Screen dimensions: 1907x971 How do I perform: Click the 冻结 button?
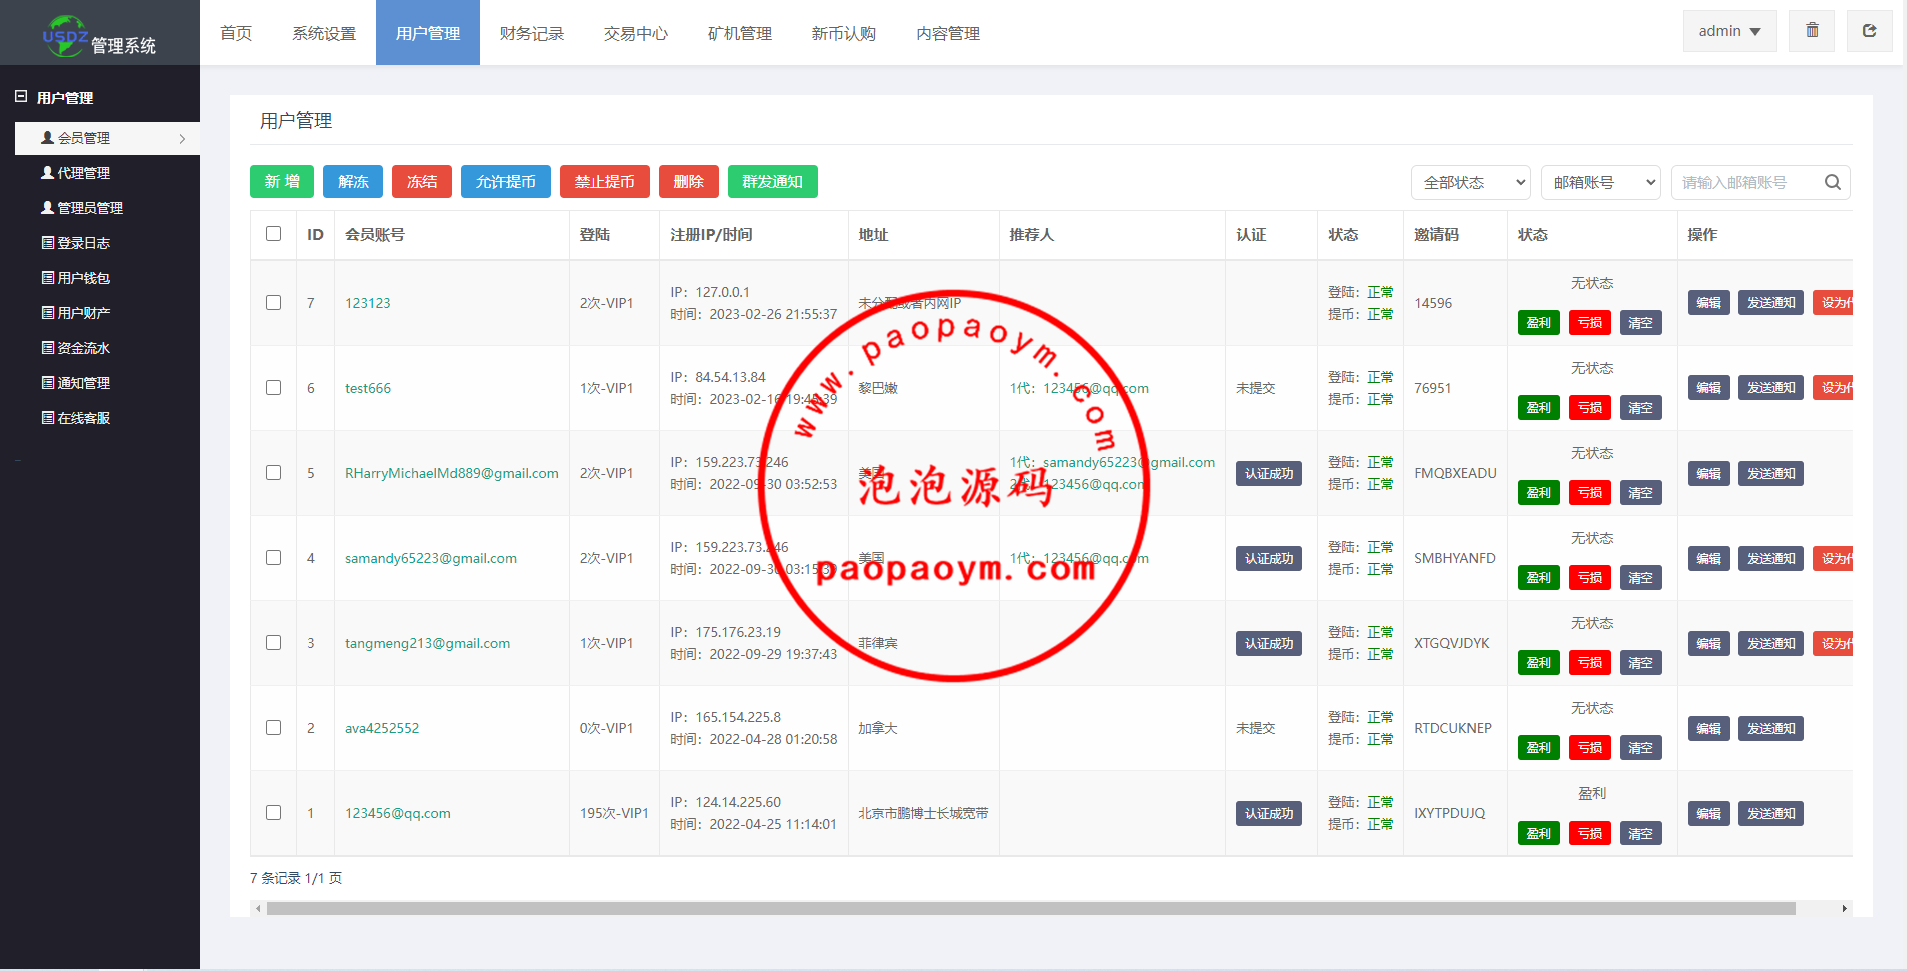[x=422, y=181]
